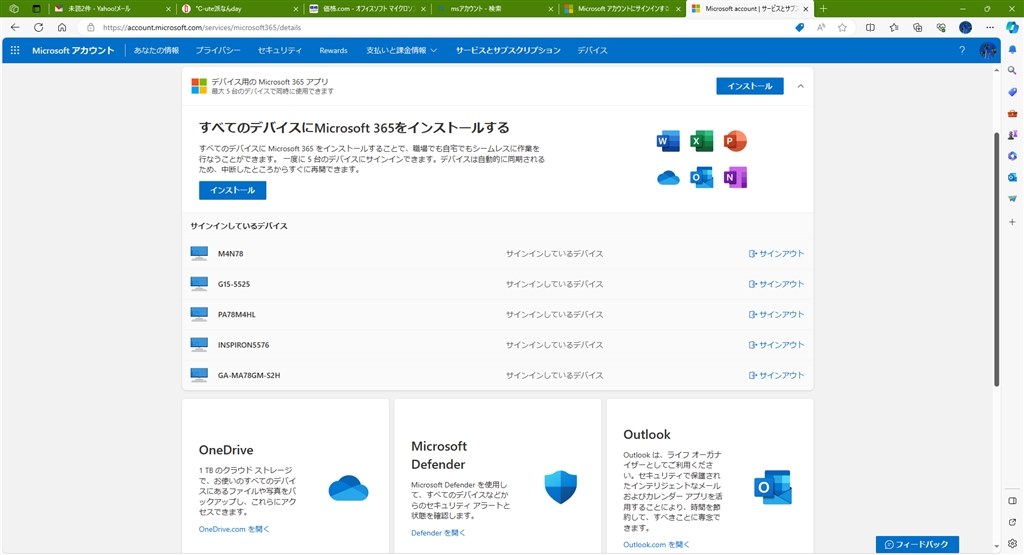
Task: Click the large OneDrive card cloud icon
Action: pyautogui.click(x=348, y=488)
